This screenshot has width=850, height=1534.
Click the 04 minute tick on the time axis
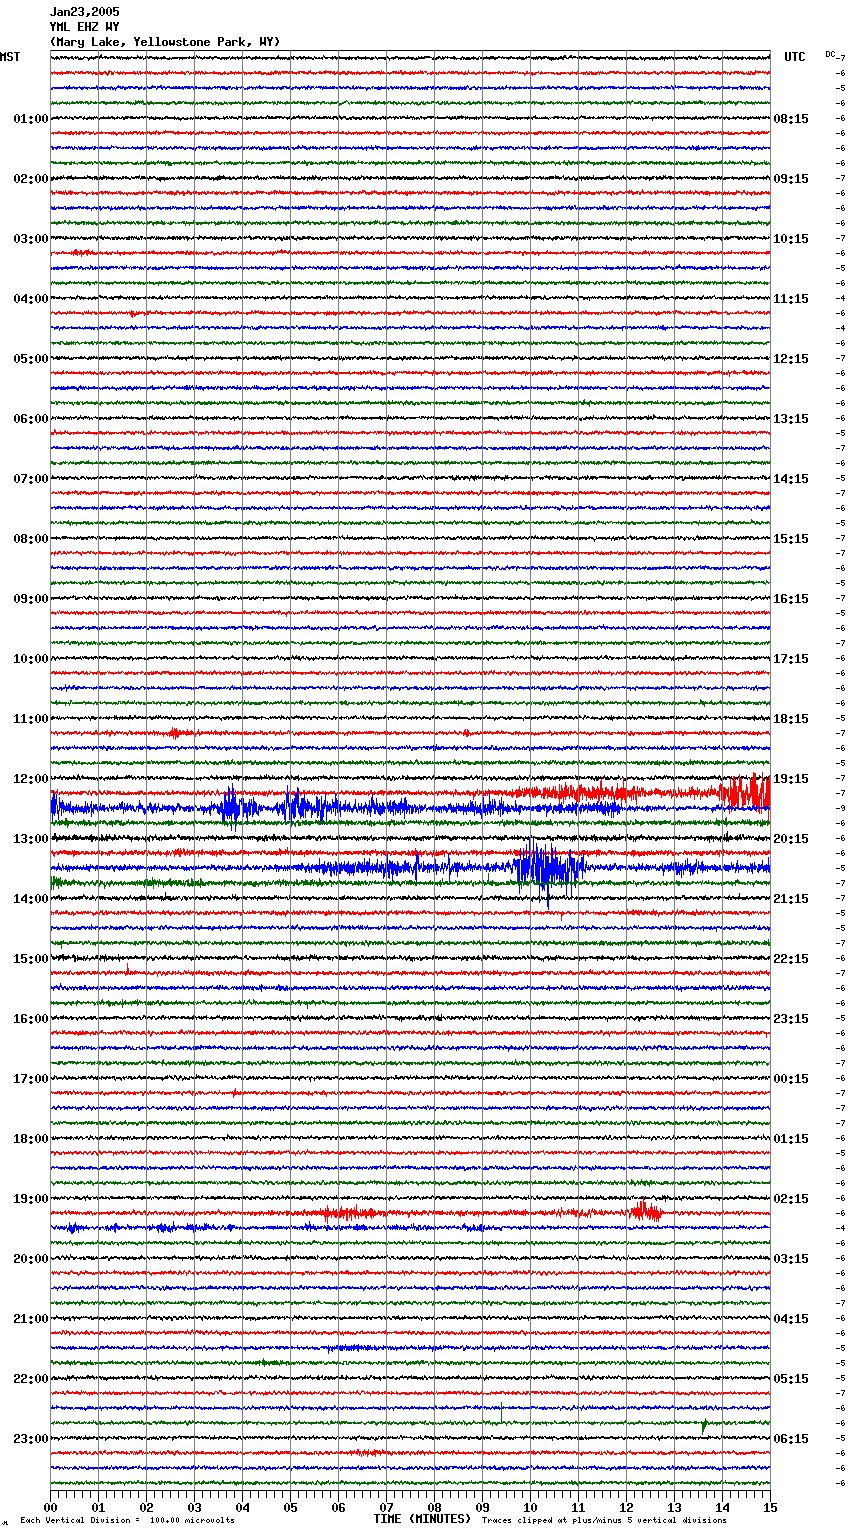243,1507
